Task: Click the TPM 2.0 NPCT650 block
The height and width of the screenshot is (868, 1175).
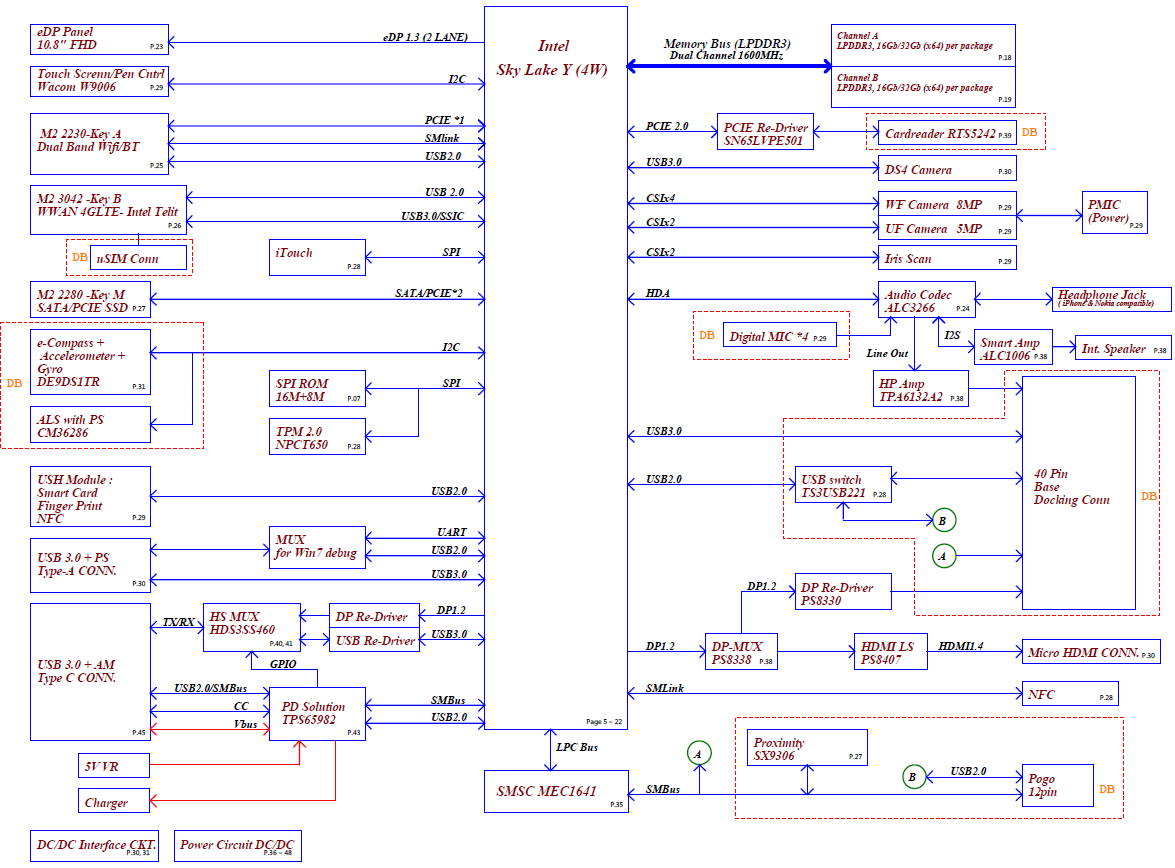Action: pyautogui.click(x=316, y=437)
